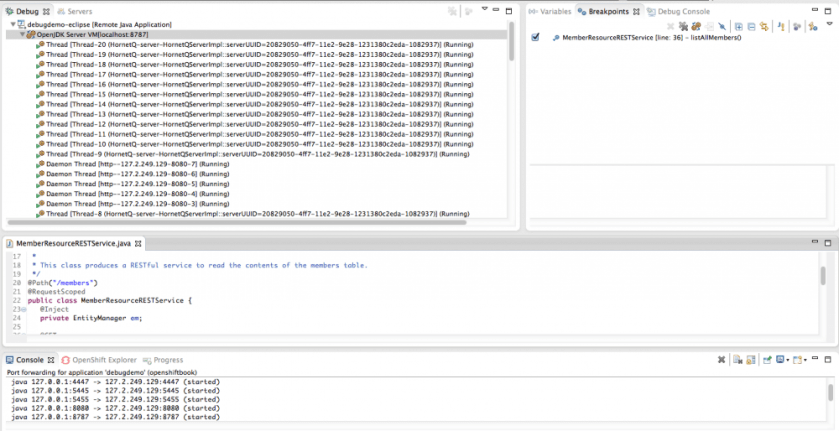Click Skip All Breakpoints icon
Image resolution: width=839 pixels, height=431 pixels.
click(x=723, y=26)
